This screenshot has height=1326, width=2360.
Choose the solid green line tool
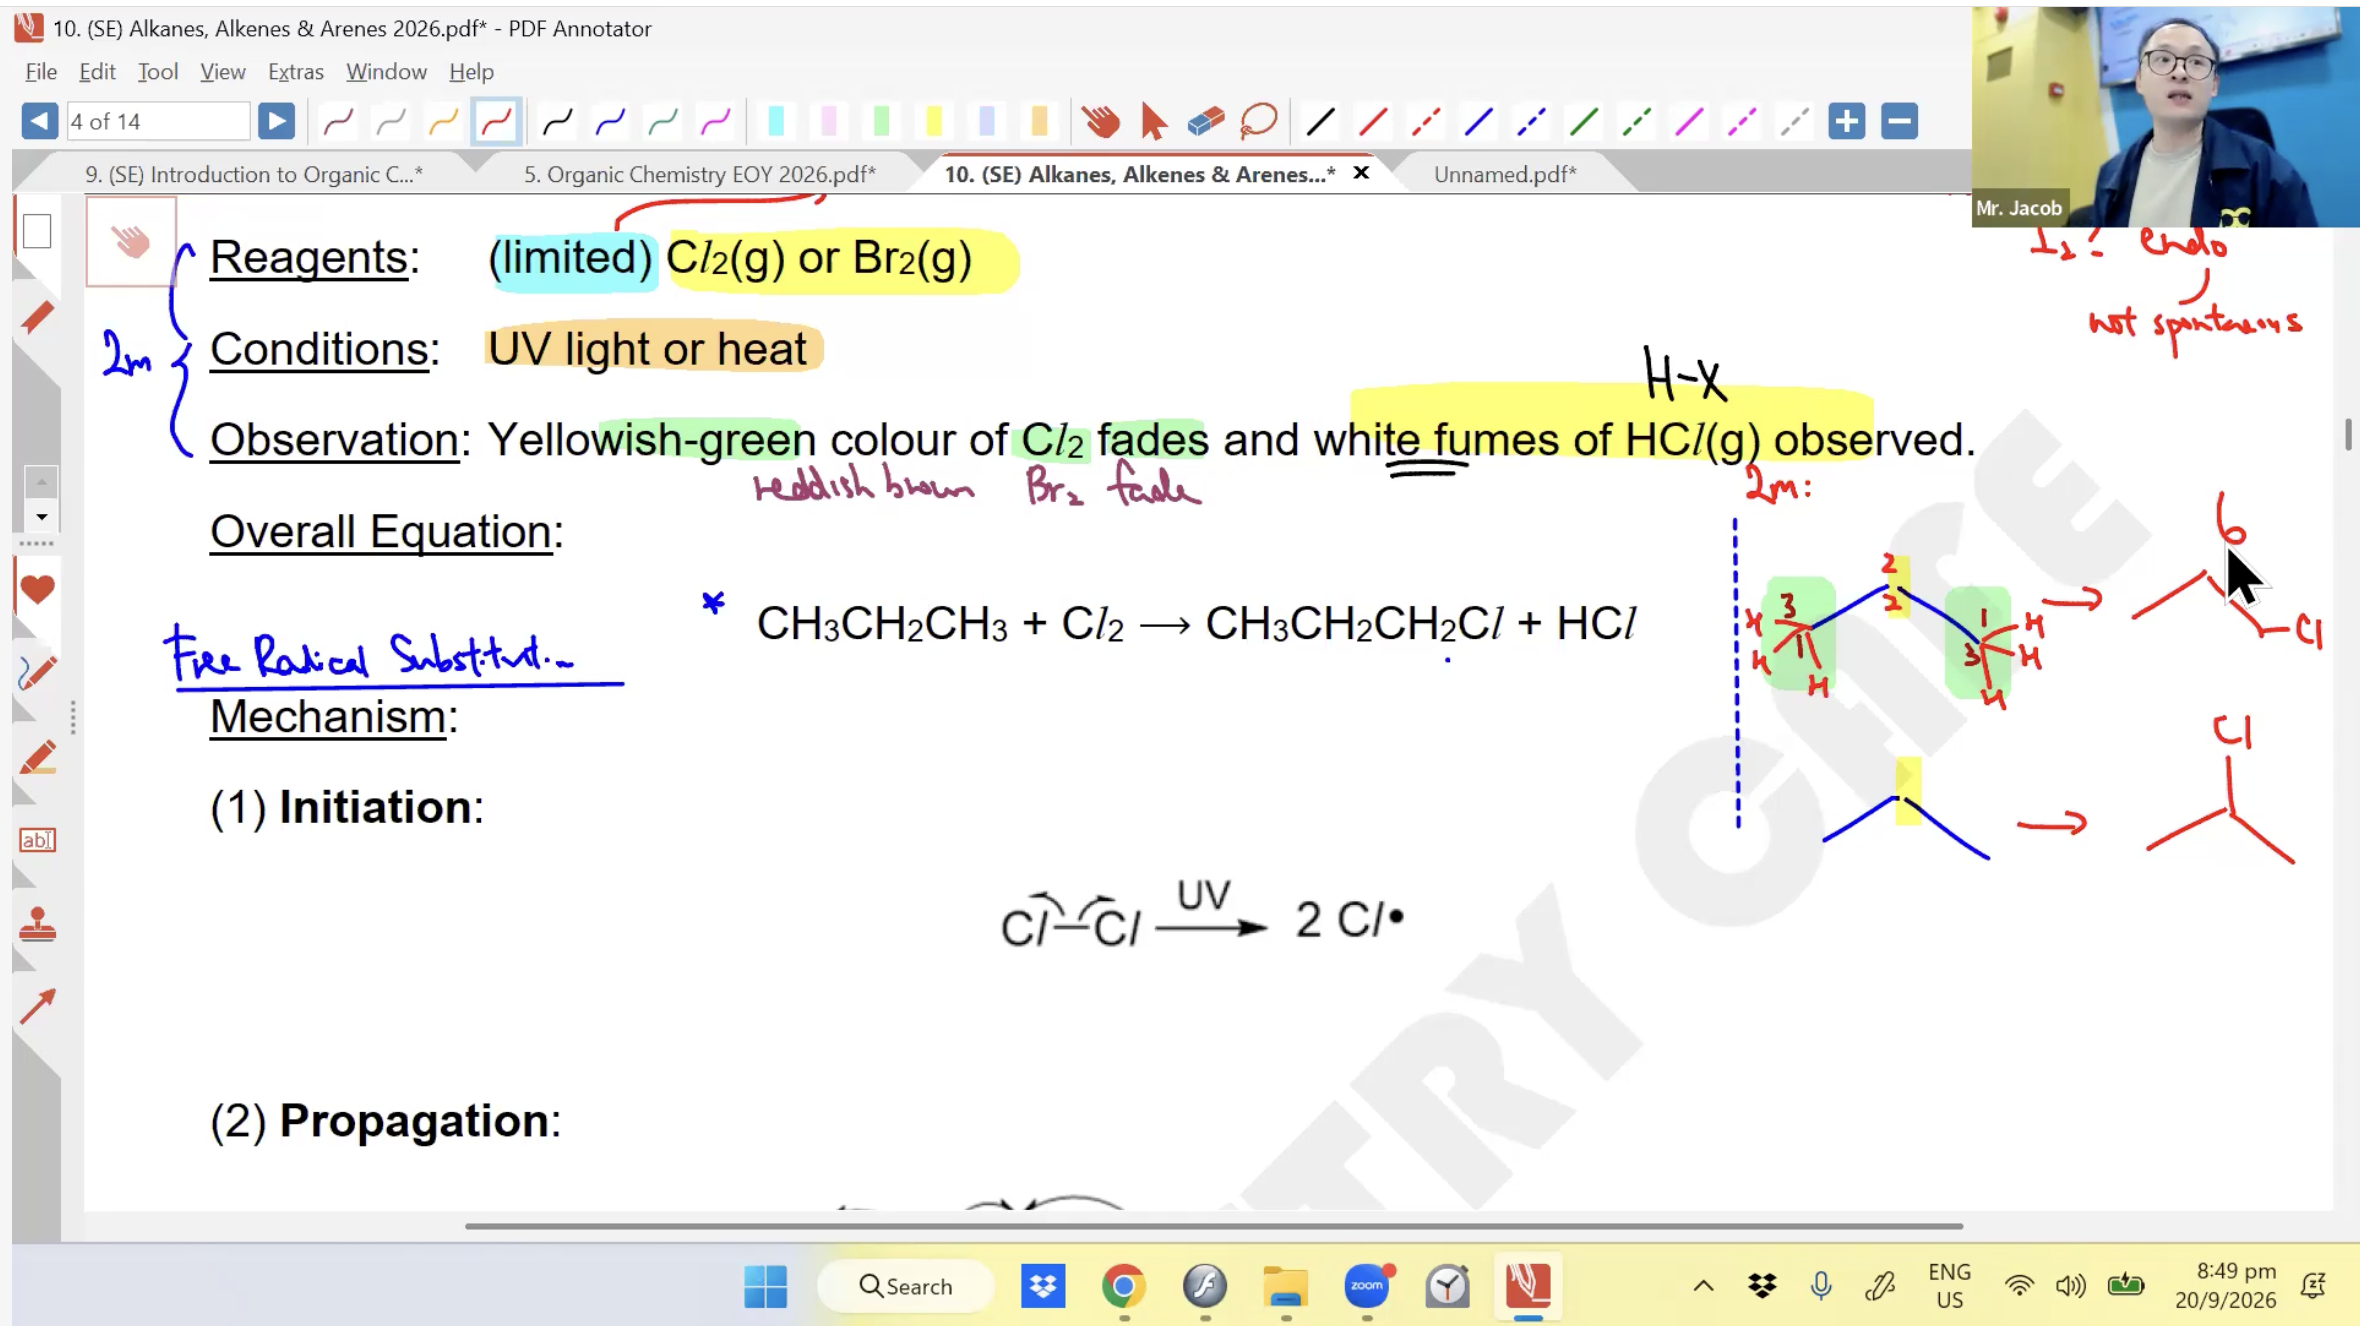pyautogui.click(x=1584, y=122)
